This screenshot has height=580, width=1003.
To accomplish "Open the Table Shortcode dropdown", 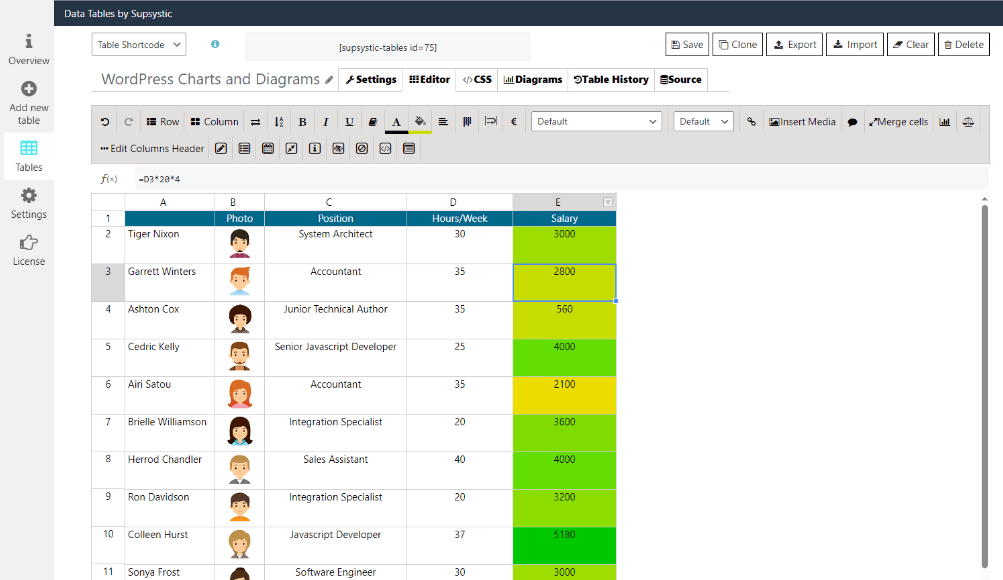I will [x=139, y=45].
